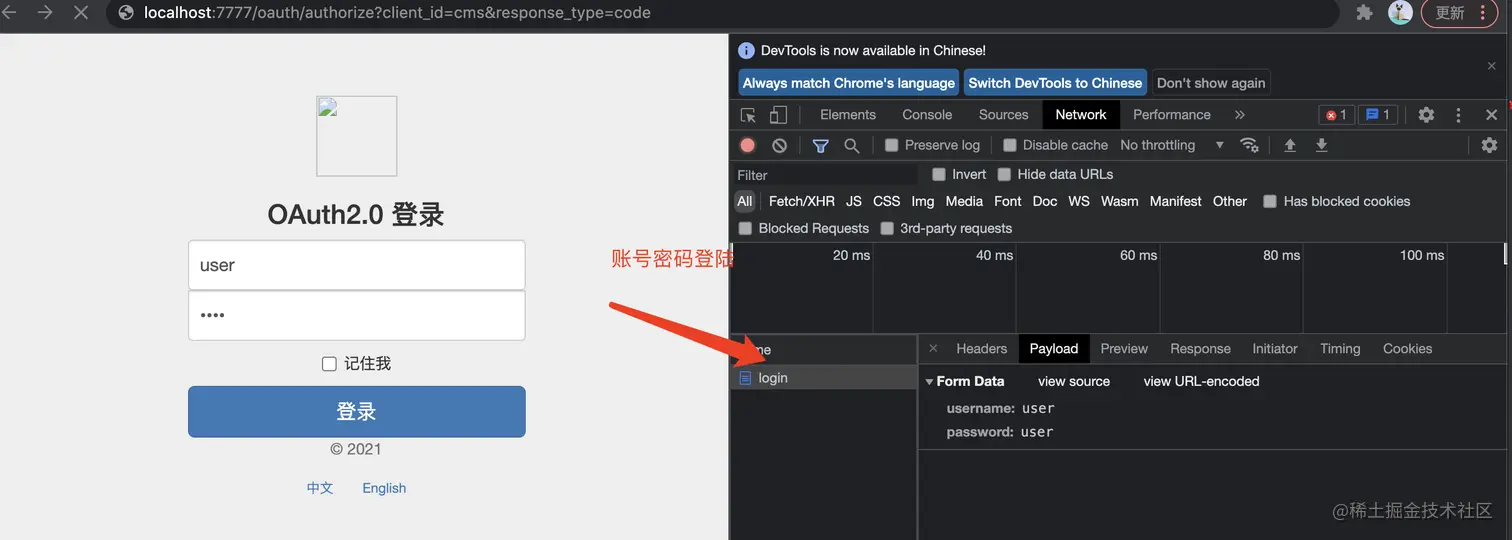This screenshot has height=540, width=1512.
Task: Filter by Manifest requests
Action: coord(1176,201)
